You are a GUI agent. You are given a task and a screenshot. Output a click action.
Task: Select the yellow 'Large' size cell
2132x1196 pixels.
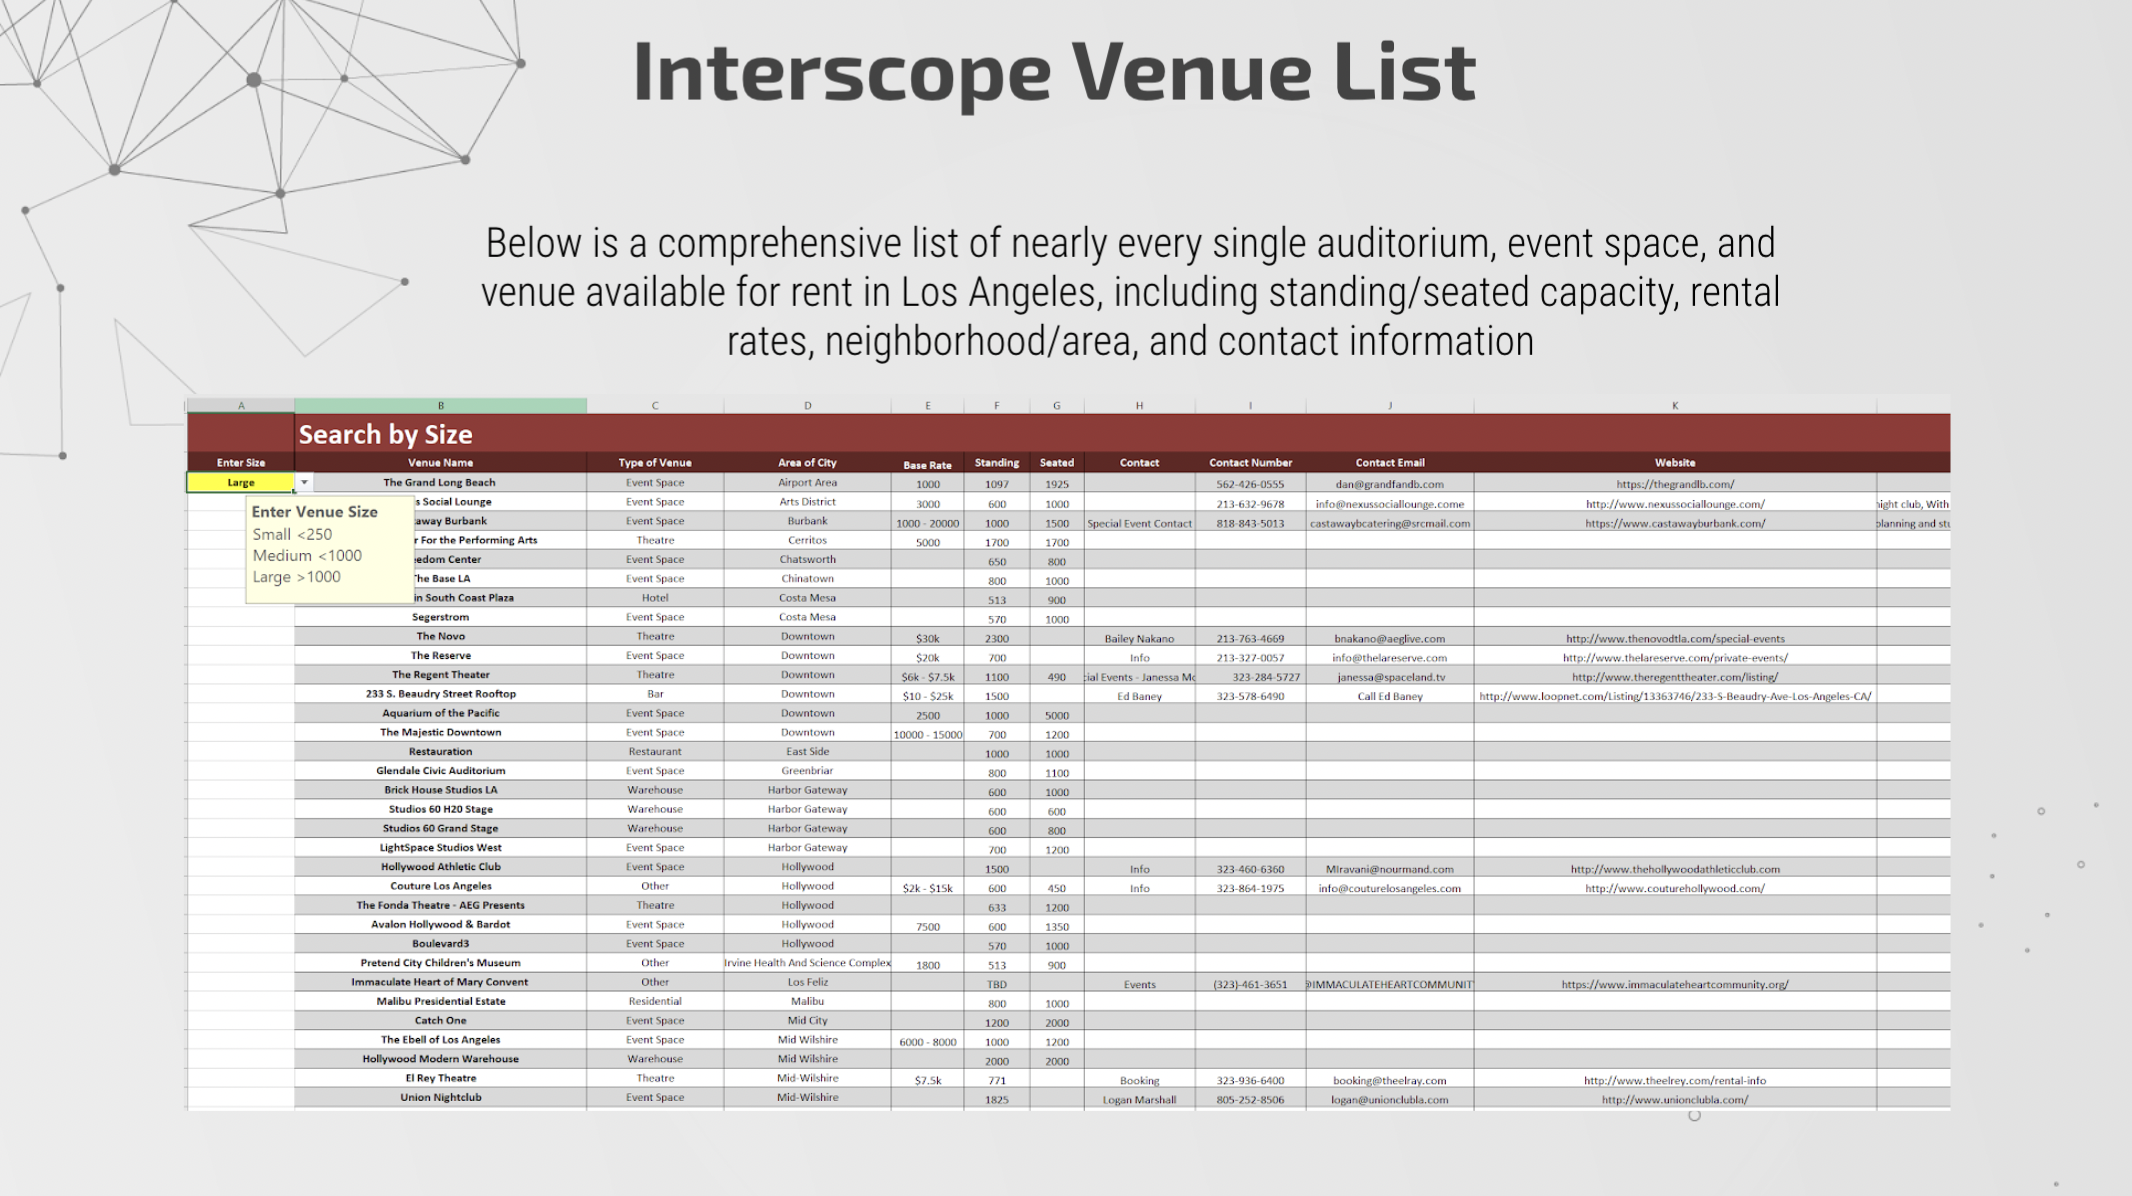(241, 483)
